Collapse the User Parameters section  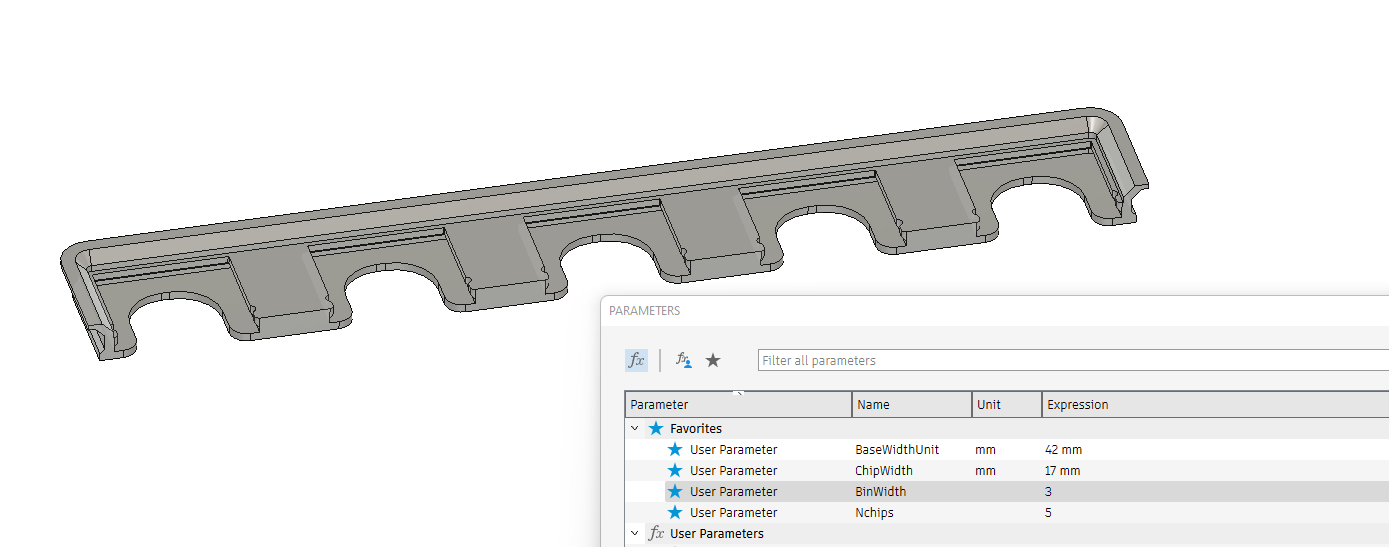[635, 533]
